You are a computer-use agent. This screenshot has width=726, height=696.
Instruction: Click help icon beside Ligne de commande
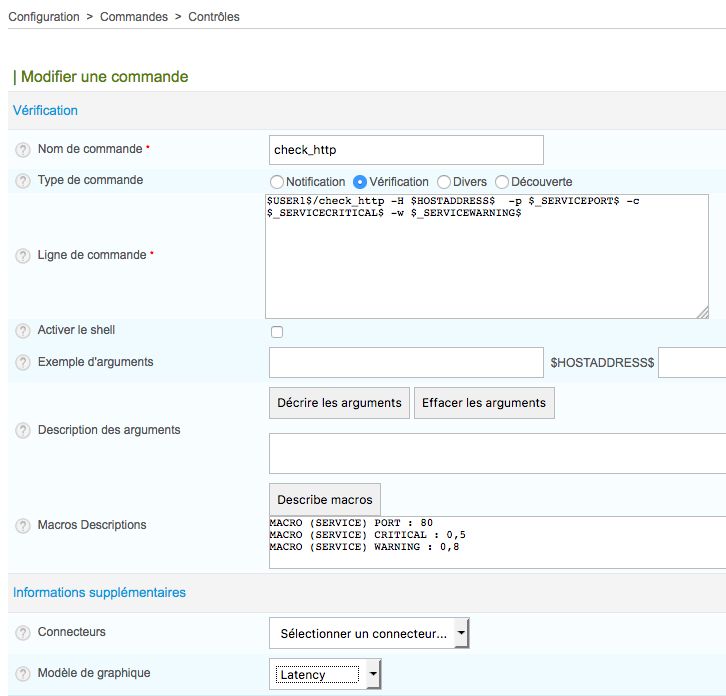[23, 256]
